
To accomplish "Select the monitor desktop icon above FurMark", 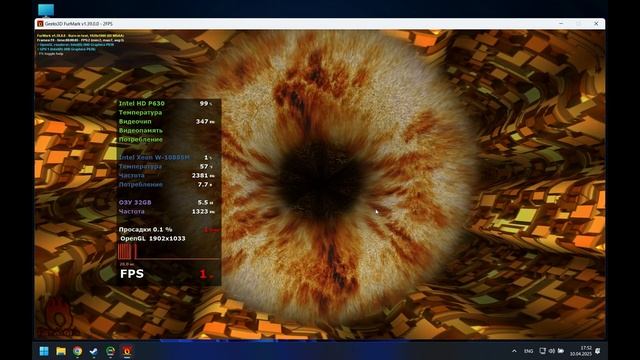I will click(46, 10).
